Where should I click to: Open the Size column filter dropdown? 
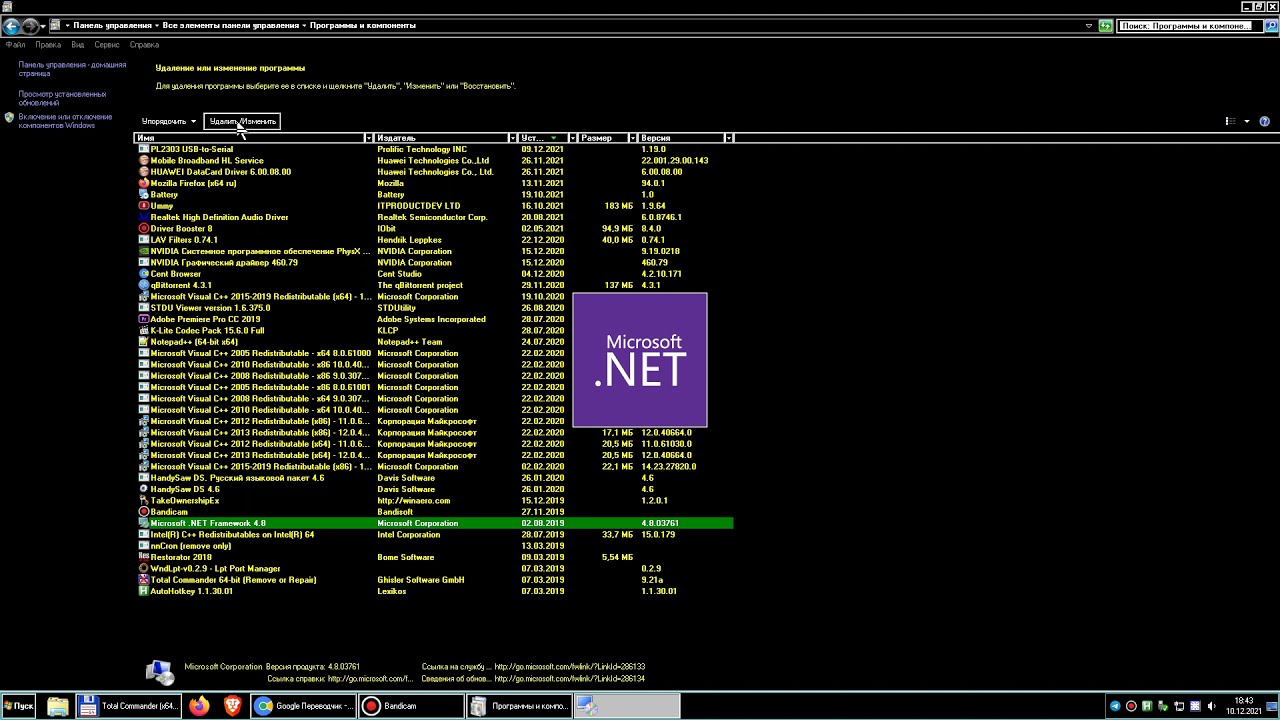[632, 138]
